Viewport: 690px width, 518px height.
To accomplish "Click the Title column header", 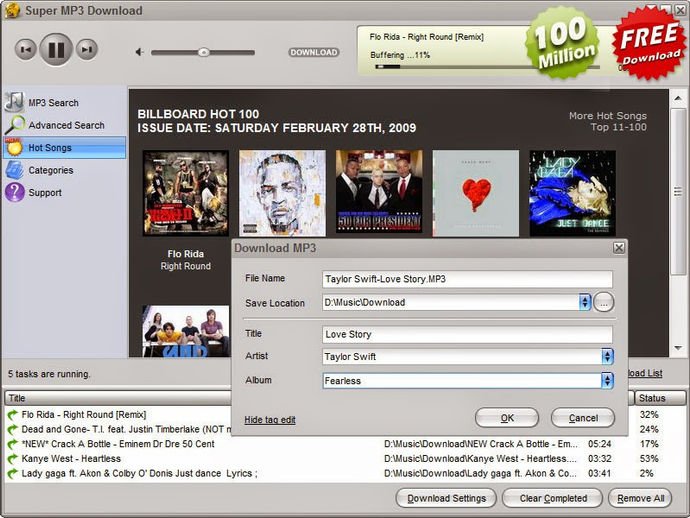I will 118,398.
